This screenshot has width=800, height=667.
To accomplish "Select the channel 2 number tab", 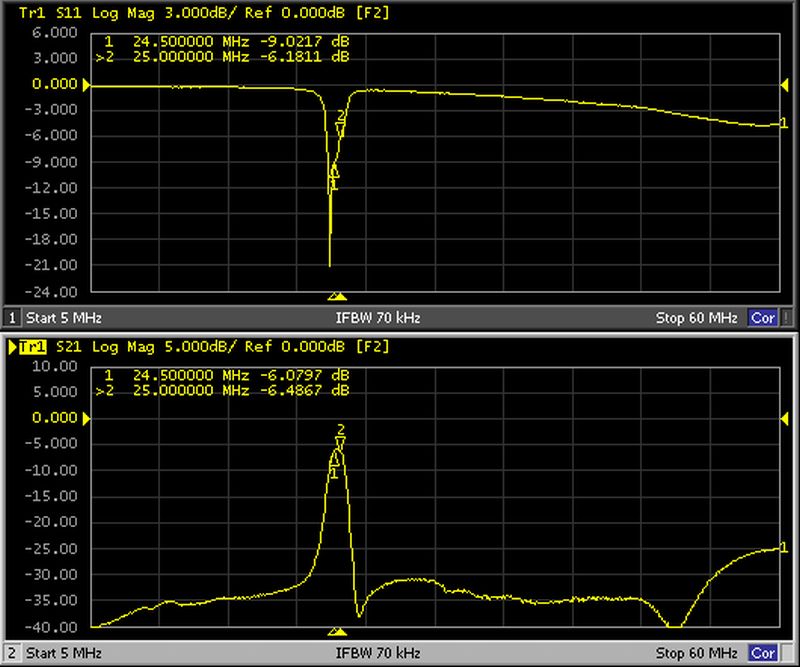I will click(x=13, y=653).
